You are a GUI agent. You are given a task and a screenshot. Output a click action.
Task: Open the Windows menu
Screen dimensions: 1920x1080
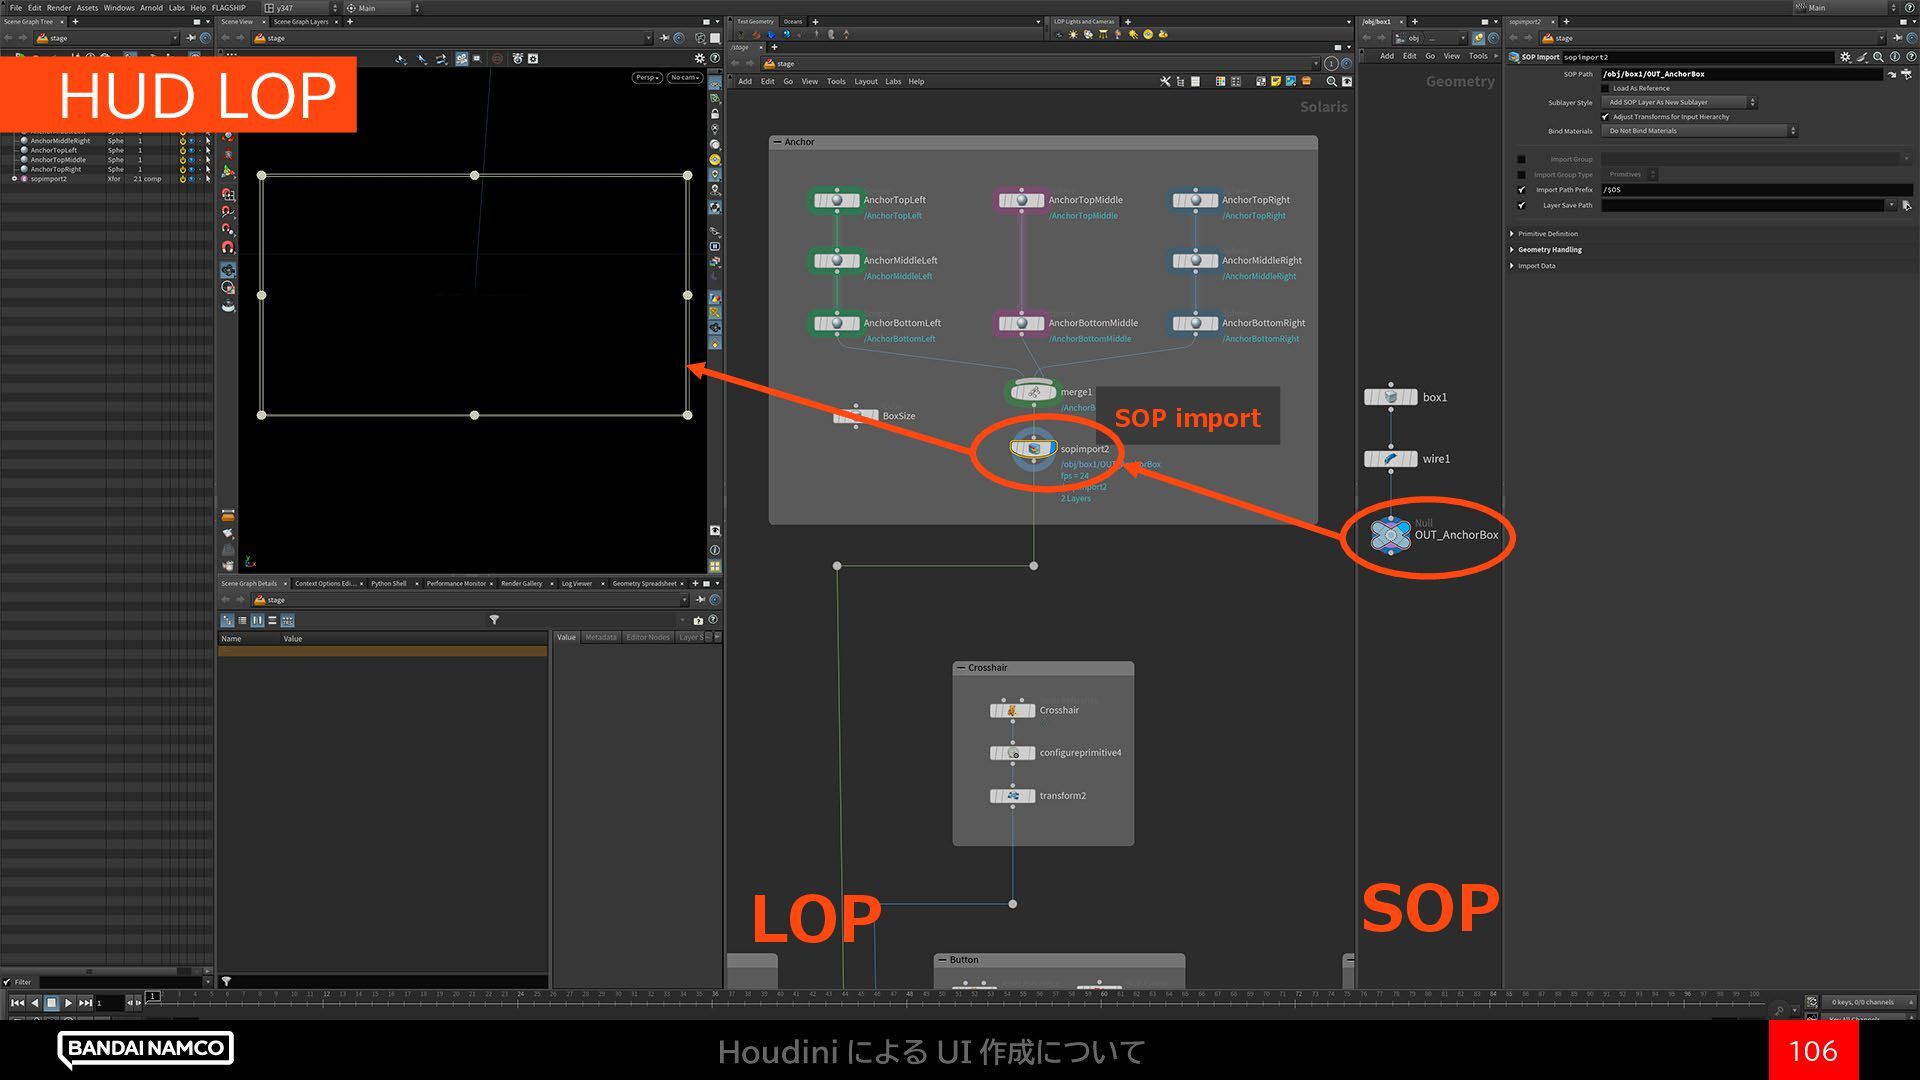(118, 7)
